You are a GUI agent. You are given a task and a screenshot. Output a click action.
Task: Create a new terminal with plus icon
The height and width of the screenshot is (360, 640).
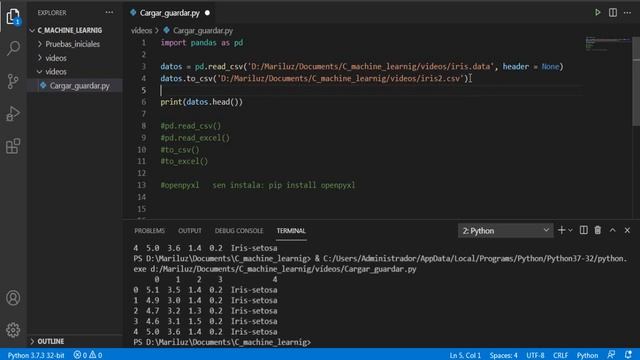561,230
